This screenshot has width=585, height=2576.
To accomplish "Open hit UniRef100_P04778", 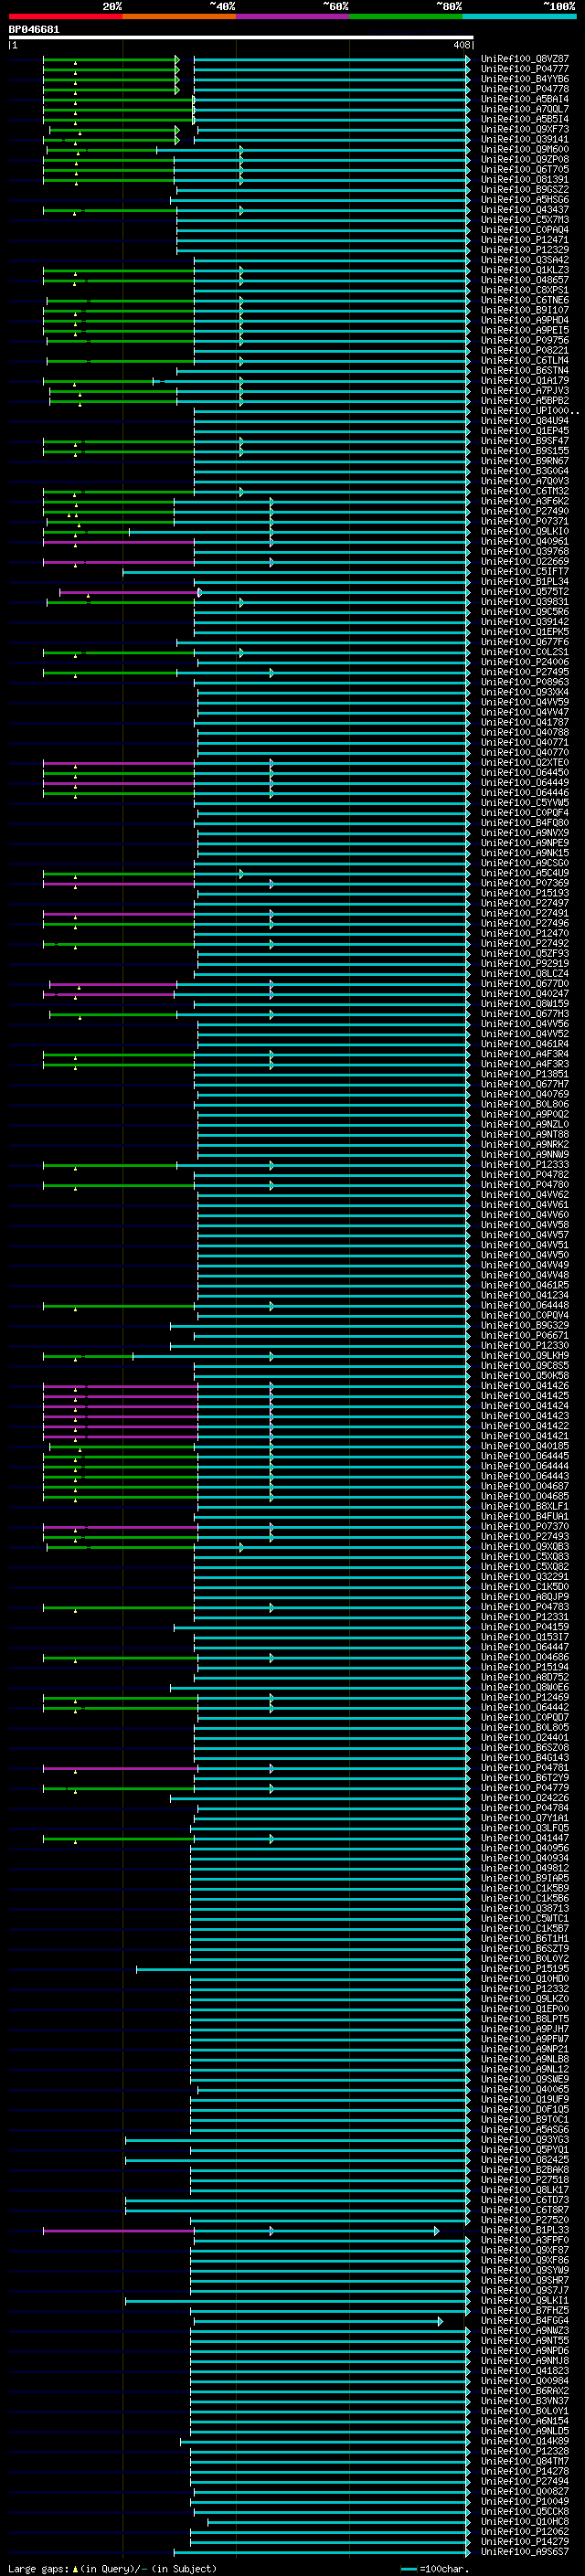I will pyautogui.click(x=525, y=89).
